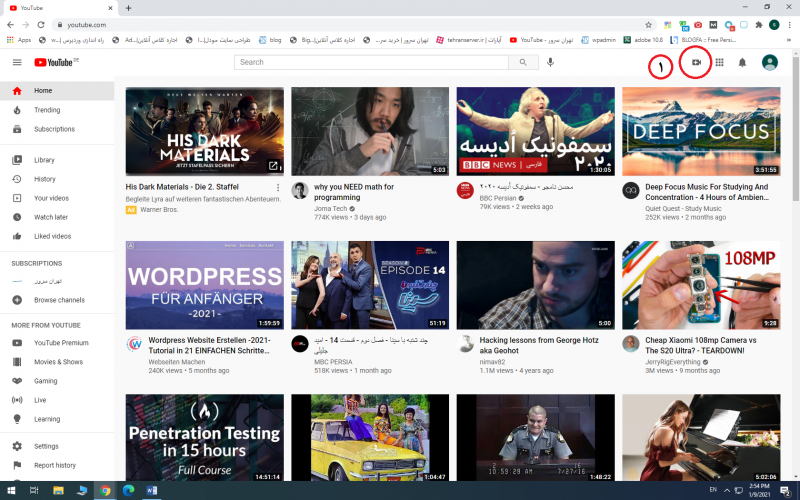The height and width of the screenshot is (500, 800).
Task: Open the account avatar menu
Action: coord(769,62)
